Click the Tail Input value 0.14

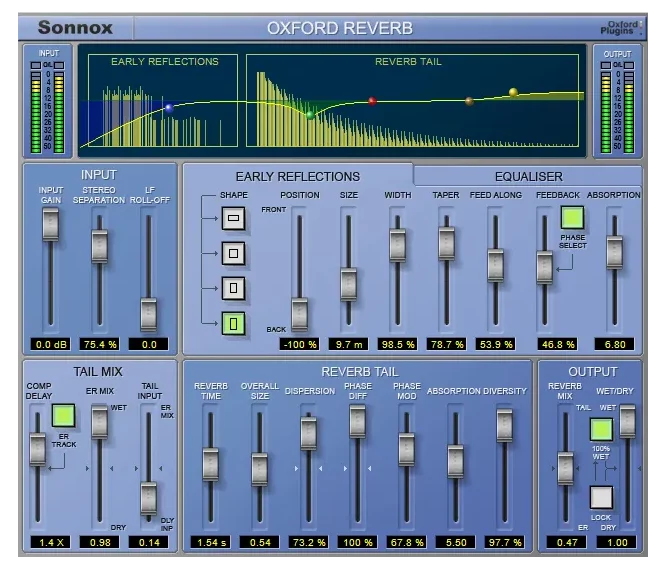point(148,542)
